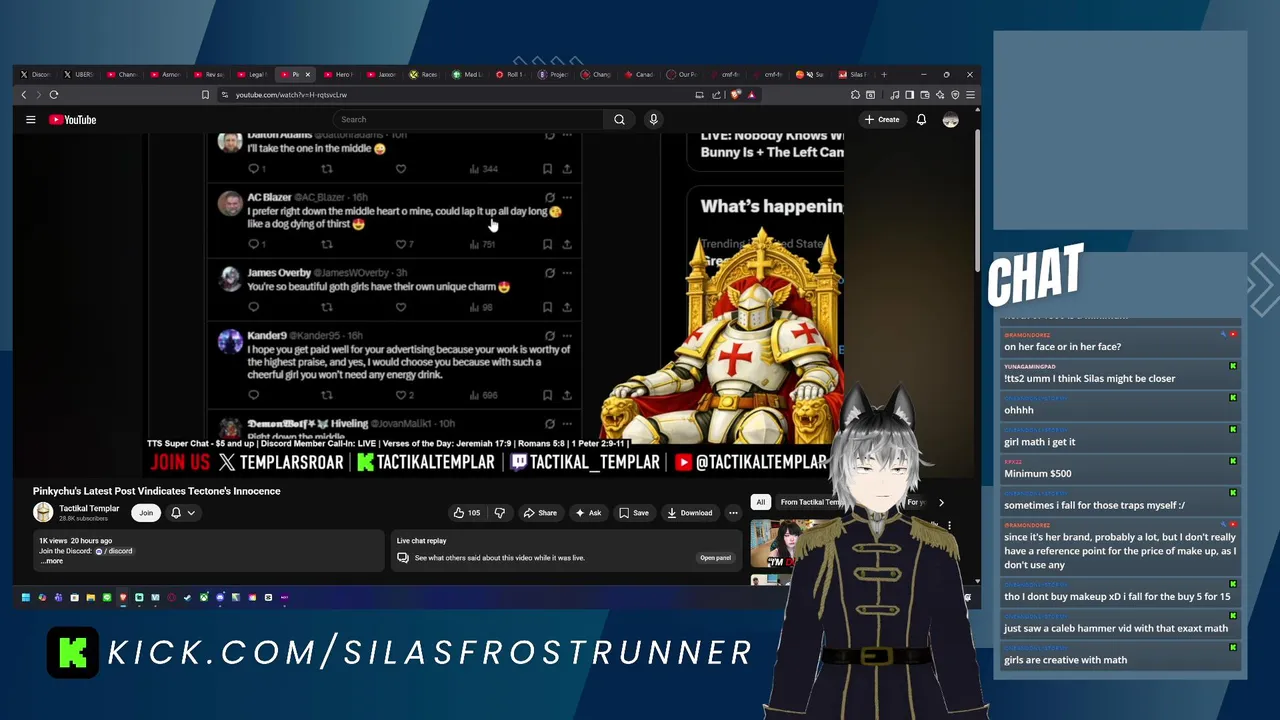Switch to the Silas browser tab
The height and width of the screenshot is (720, 1280).
click(854, 75)
